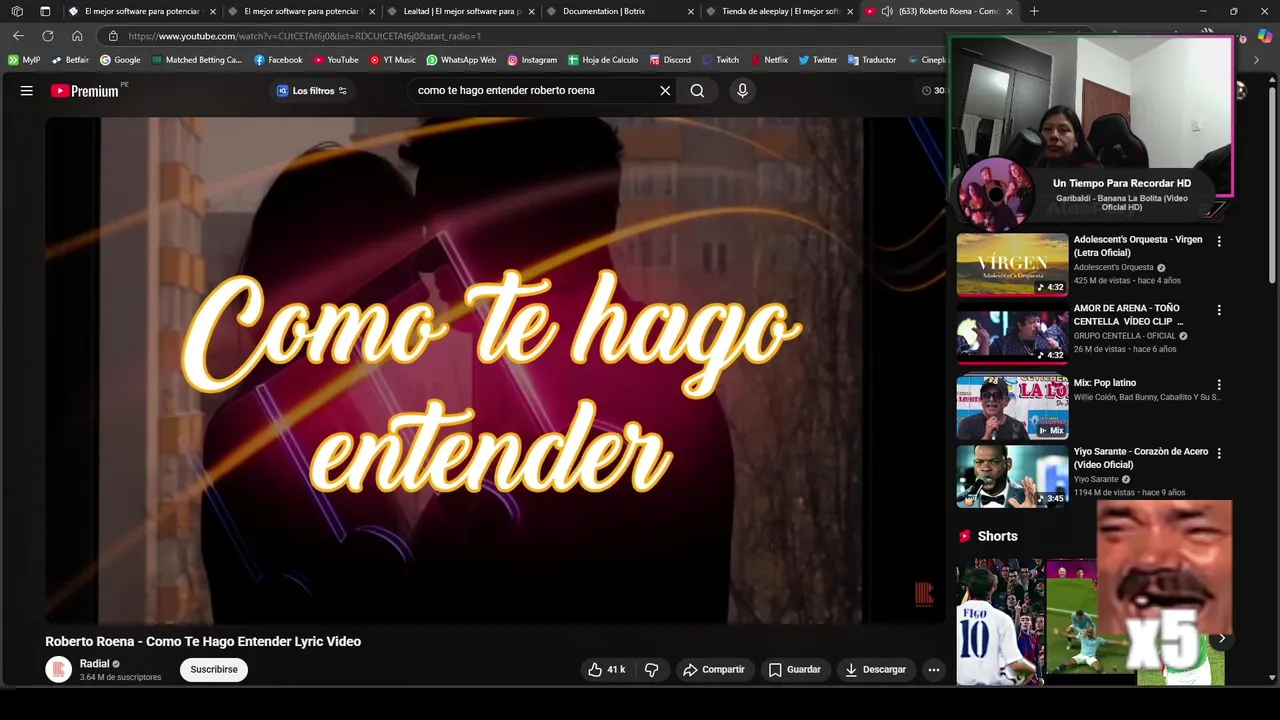Open YouTube bookmark

(336, 60)
